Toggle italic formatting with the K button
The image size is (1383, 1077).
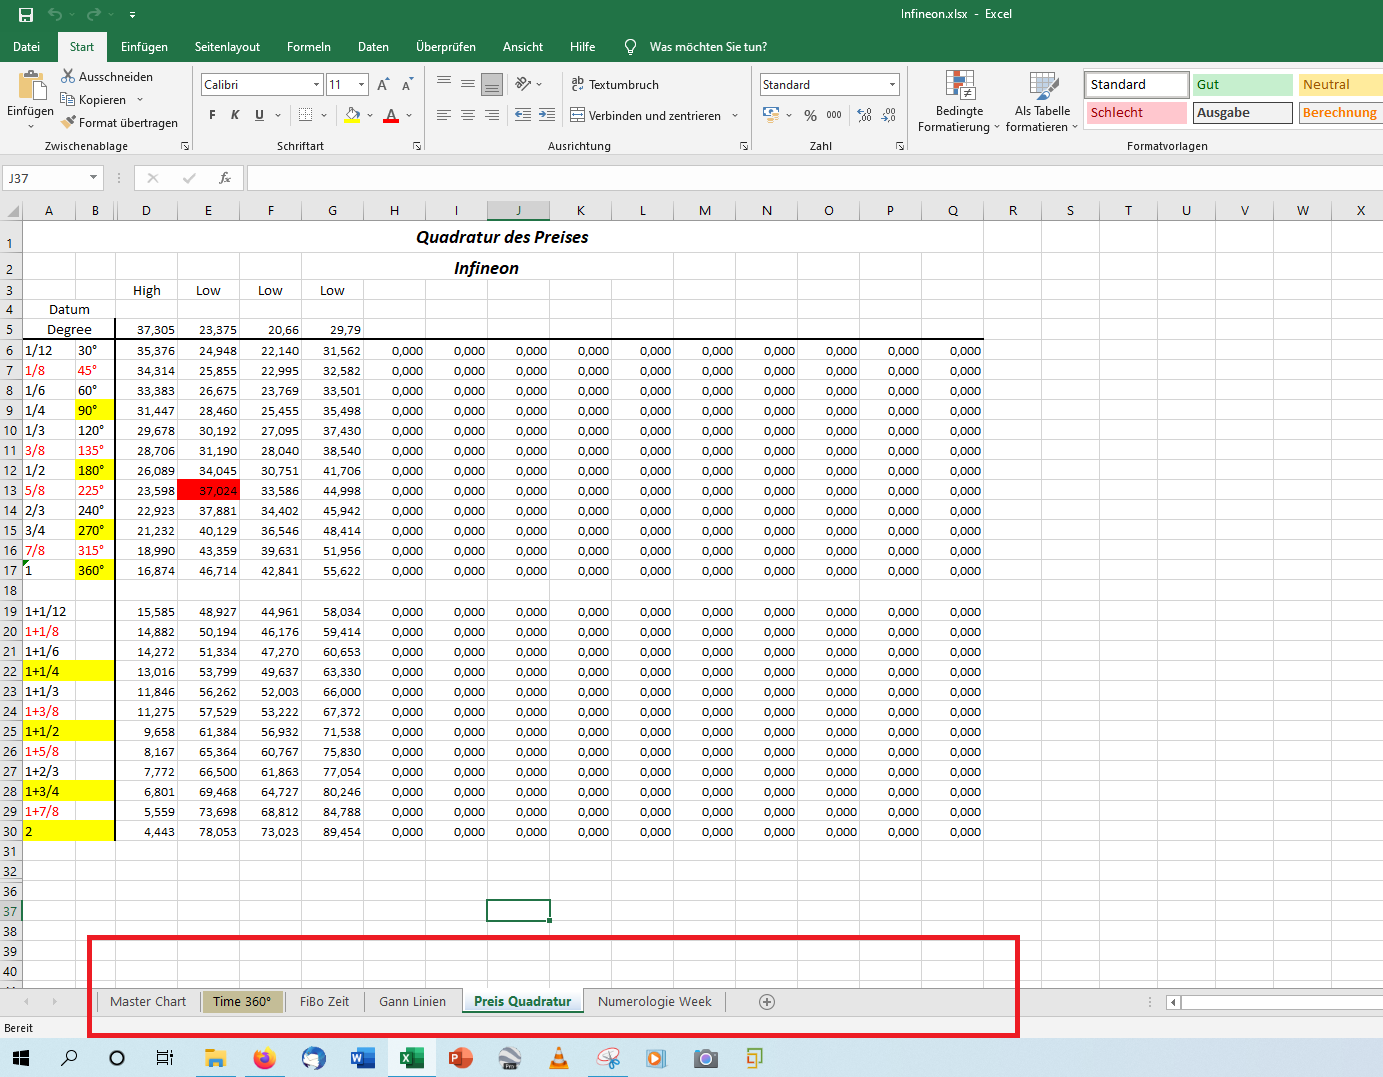235,115
